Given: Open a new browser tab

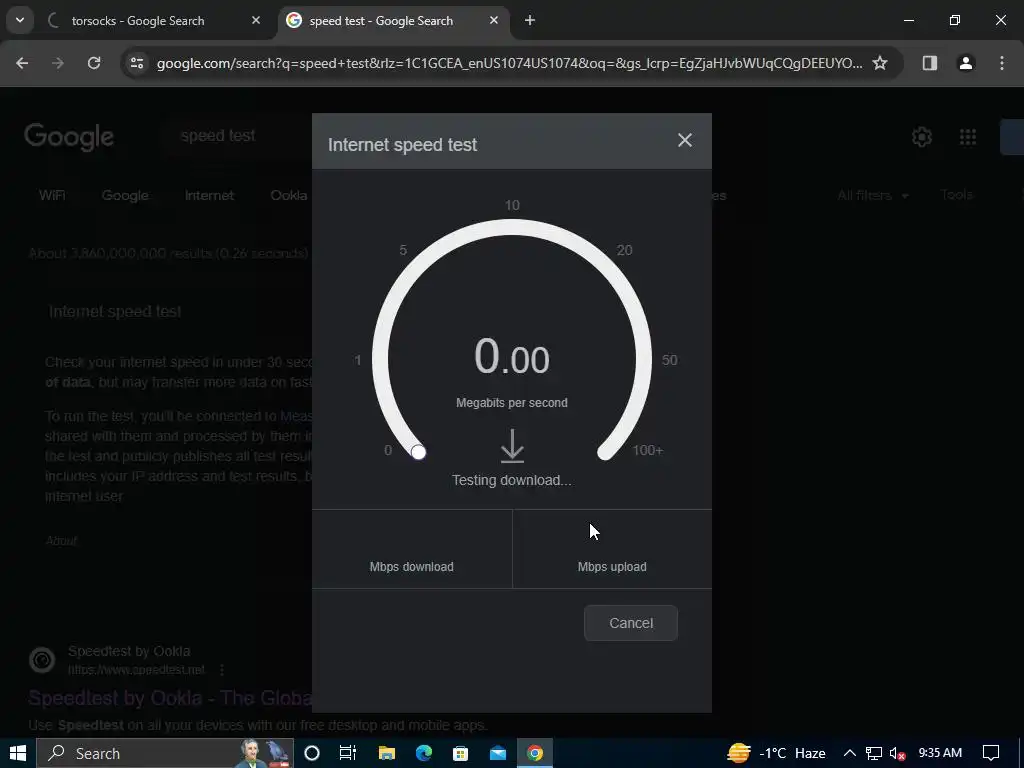Looking at the screenshot, I should pyautogui.click(x=530, y=21).
